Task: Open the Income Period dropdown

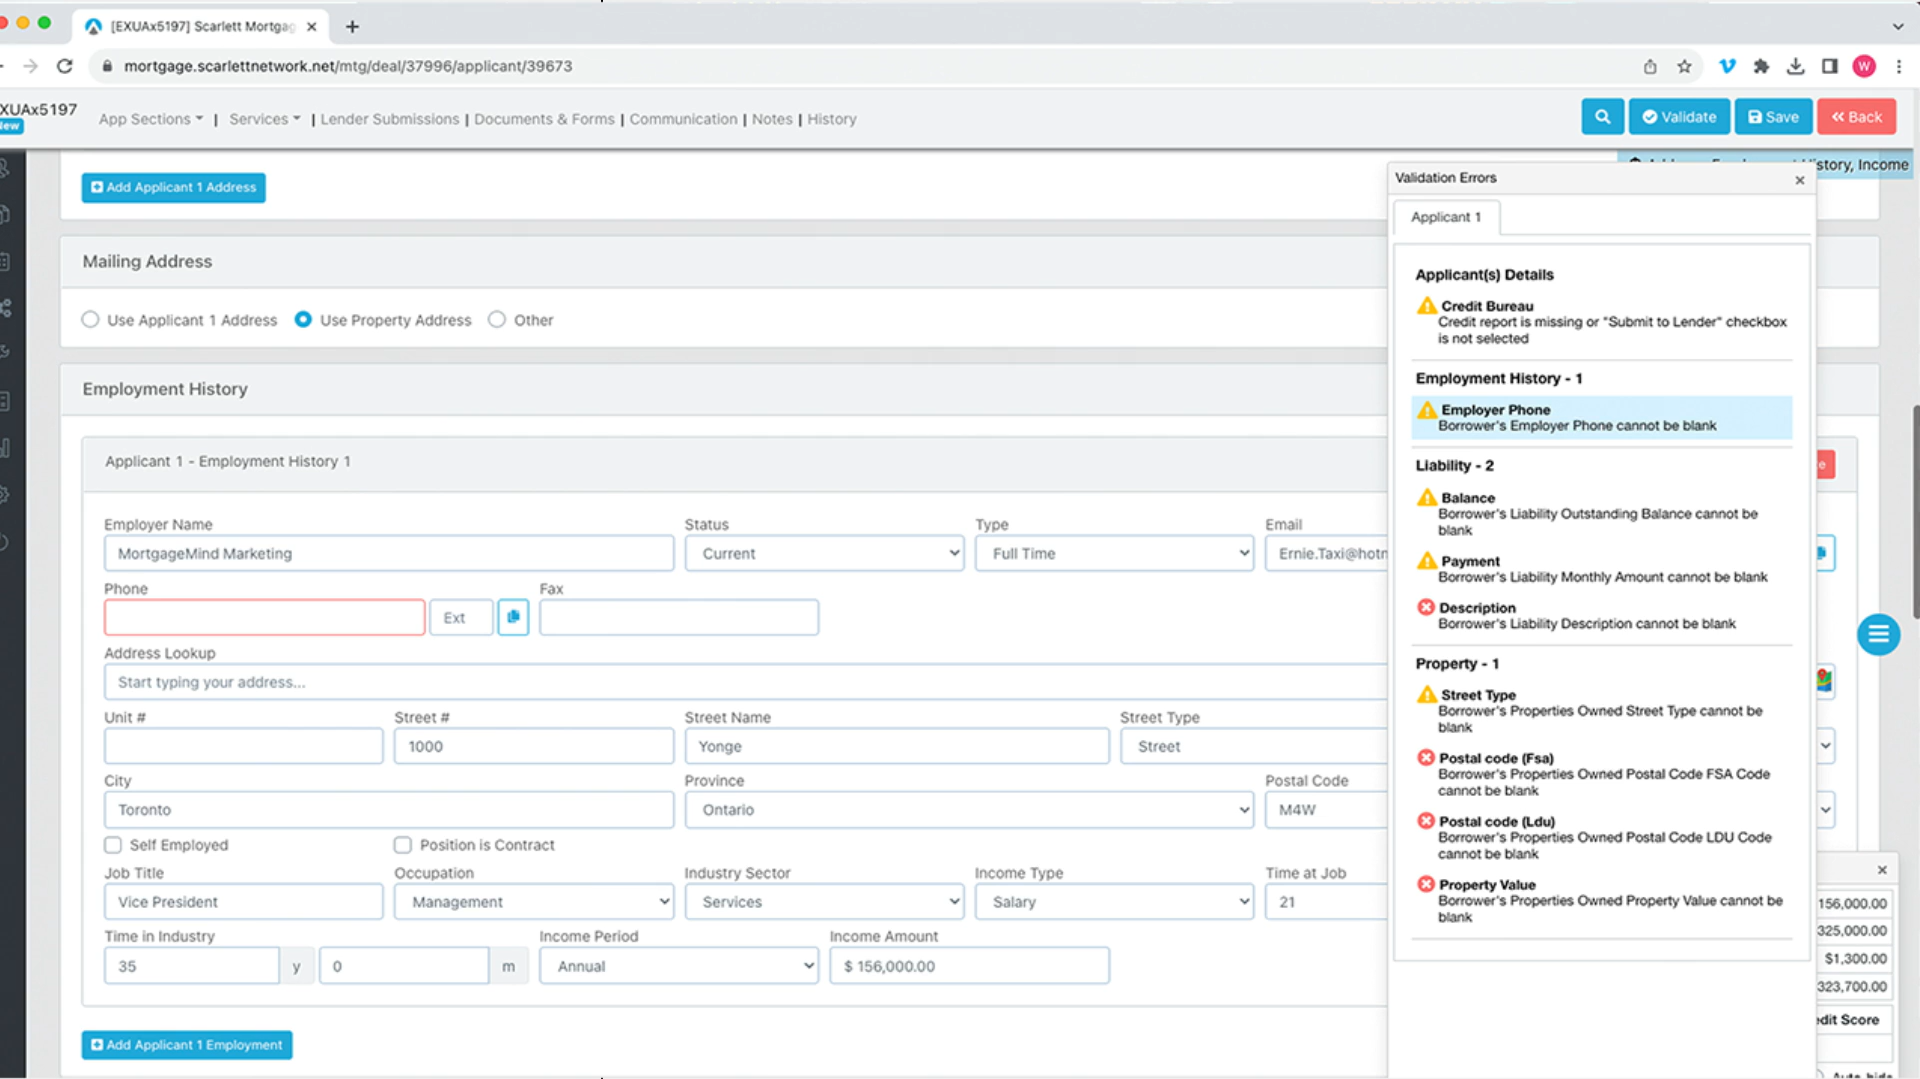Action: click(678, 966)
